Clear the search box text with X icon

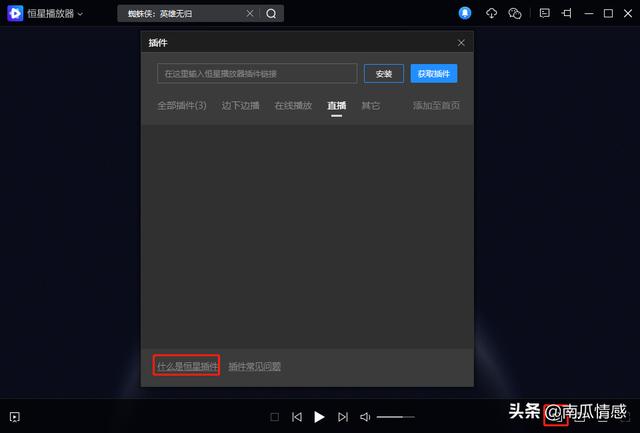pos(250,14)
